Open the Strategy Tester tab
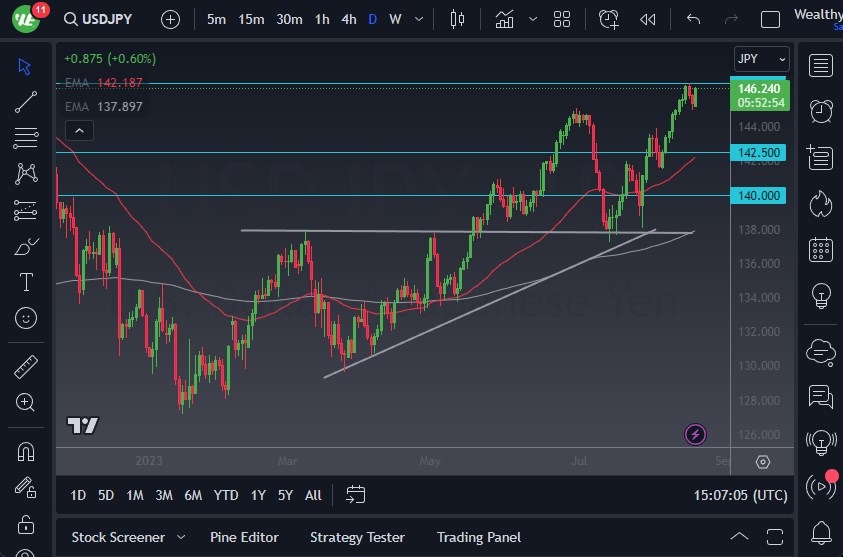This screenshot has height=557, width=843. pos(357,537)
